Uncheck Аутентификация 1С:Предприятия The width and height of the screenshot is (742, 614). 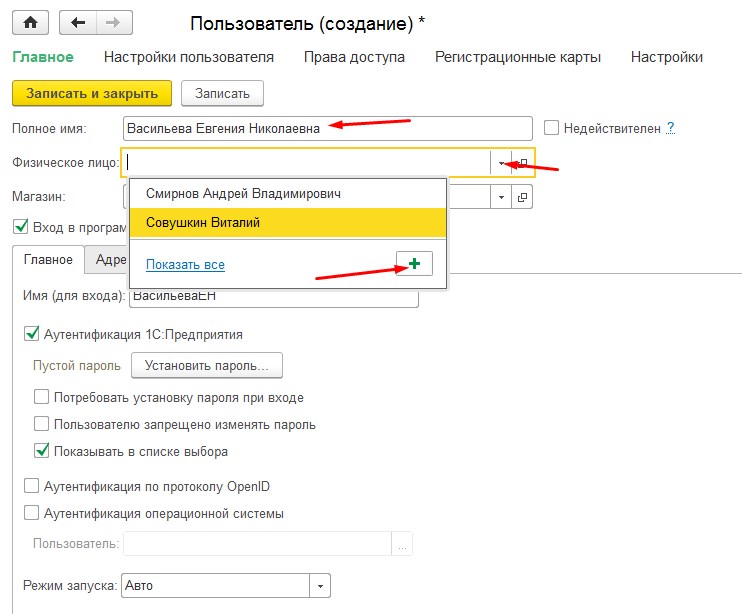tap(31, 334)
